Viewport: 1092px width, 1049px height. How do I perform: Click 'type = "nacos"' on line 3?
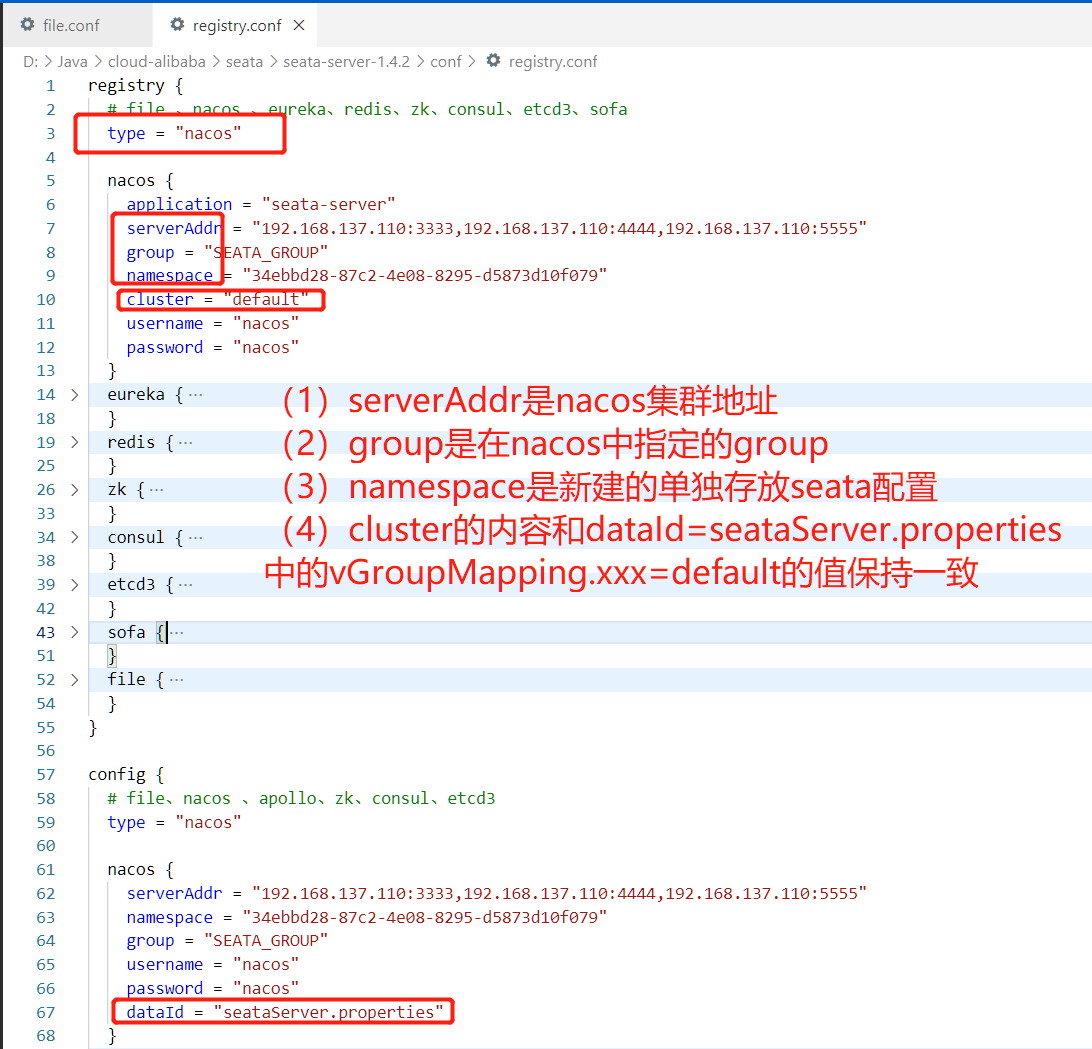pyautogui.click(x=174, y=133)
